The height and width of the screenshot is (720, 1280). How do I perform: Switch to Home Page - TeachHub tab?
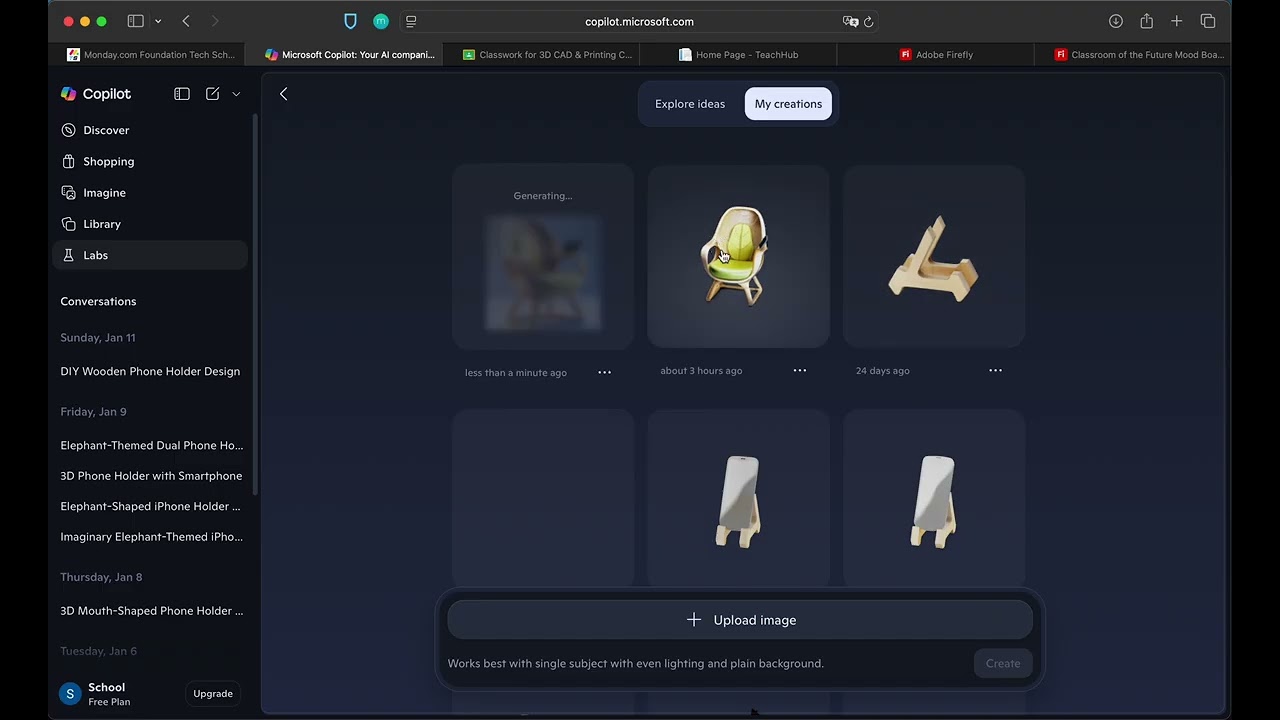(x=738, y=55)
